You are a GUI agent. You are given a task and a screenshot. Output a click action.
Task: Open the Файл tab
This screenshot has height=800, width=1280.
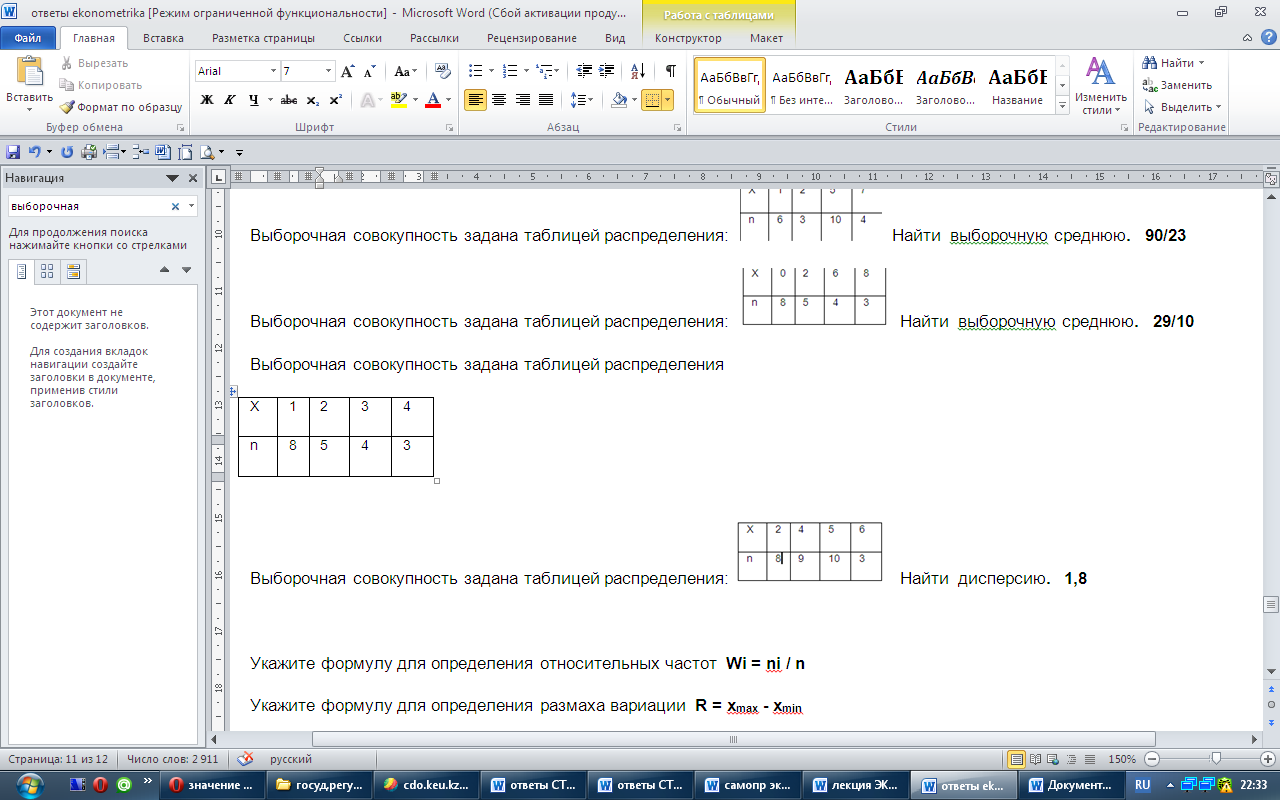(28, 38)
